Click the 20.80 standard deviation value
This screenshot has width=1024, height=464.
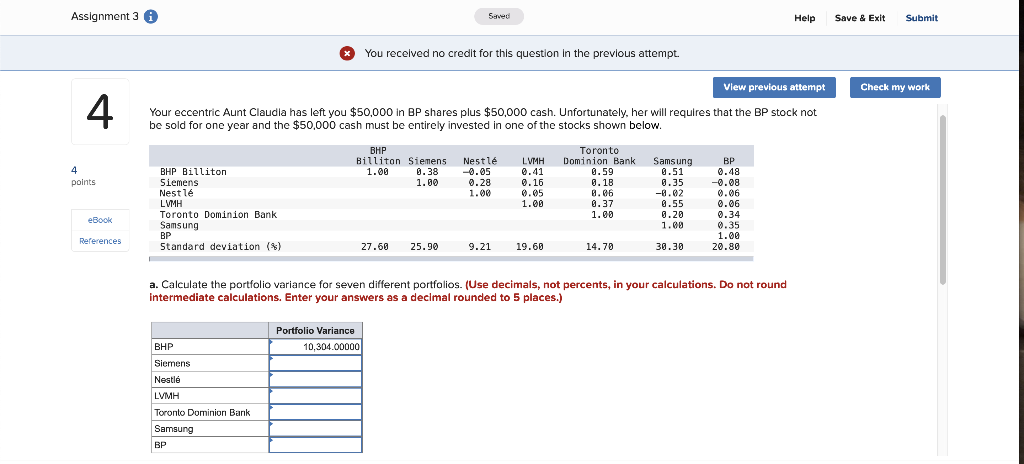pyautogui.click(x=726, y=247)
